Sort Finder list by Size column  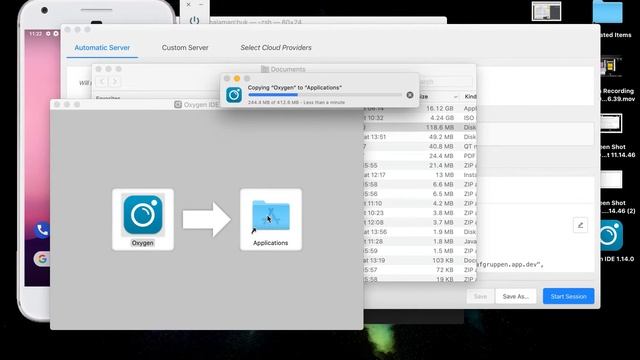tap(439, 97)
